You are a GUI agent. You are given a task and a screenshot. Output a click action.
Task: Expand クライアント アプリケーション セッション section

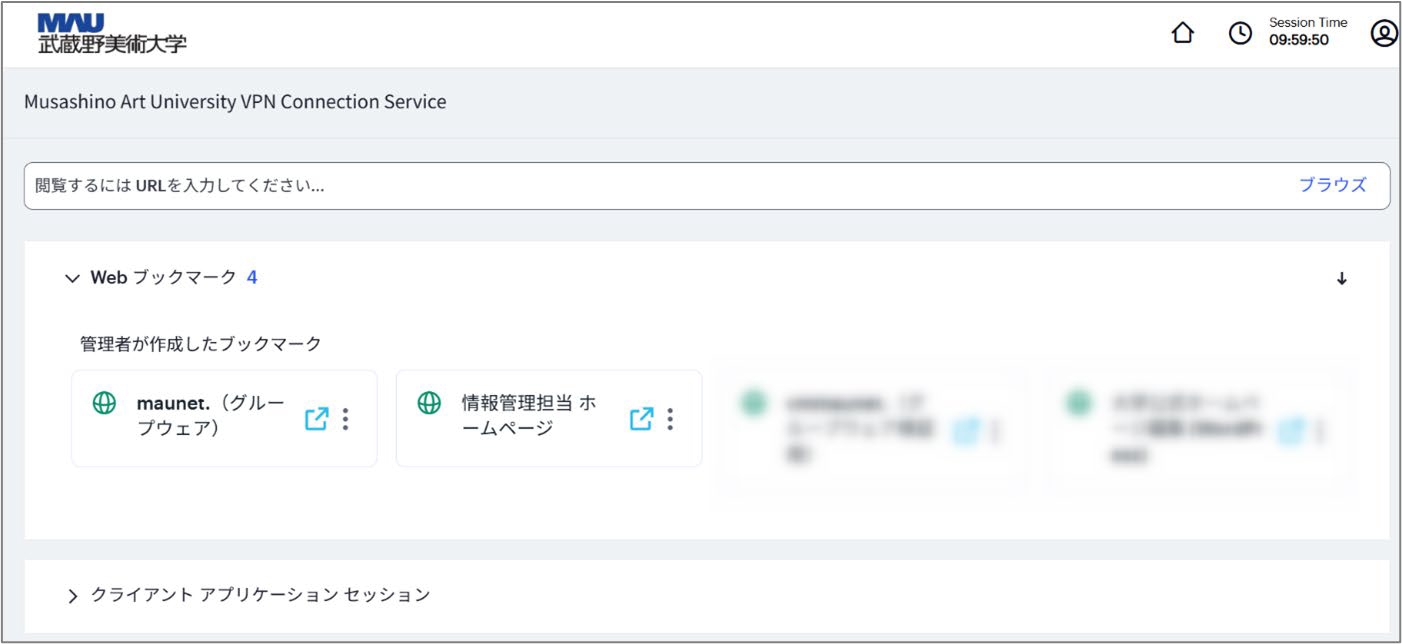point(72,596)
